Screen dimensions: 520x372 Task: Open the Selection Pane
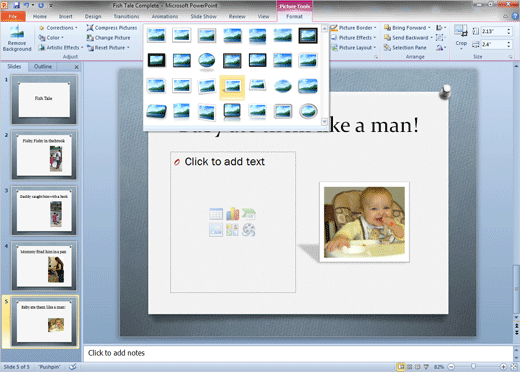click(405, 48)
